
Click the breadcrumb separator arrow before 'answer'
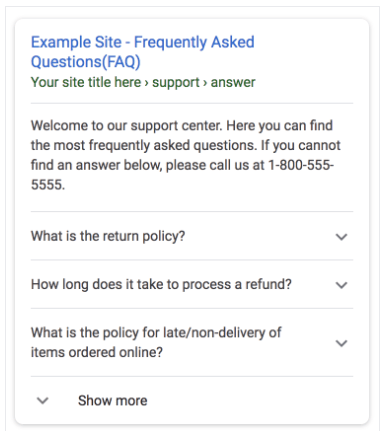(x=205, y=83)
